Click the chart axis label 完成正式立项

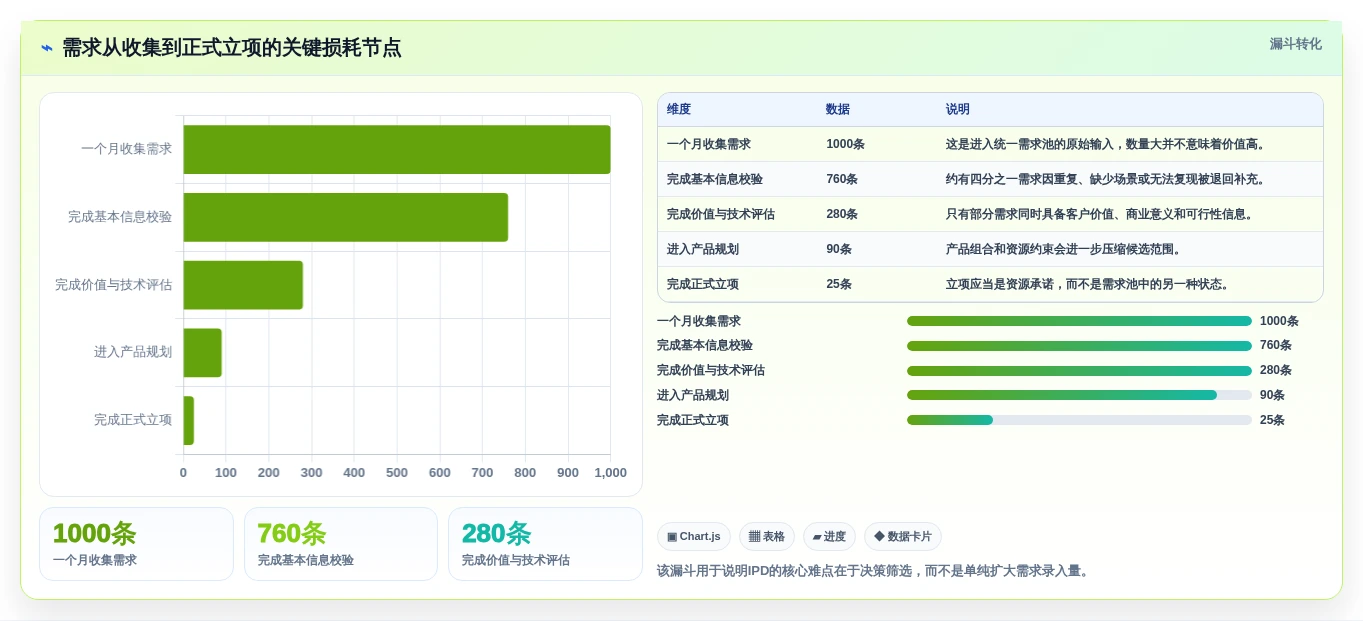point(133,420)
